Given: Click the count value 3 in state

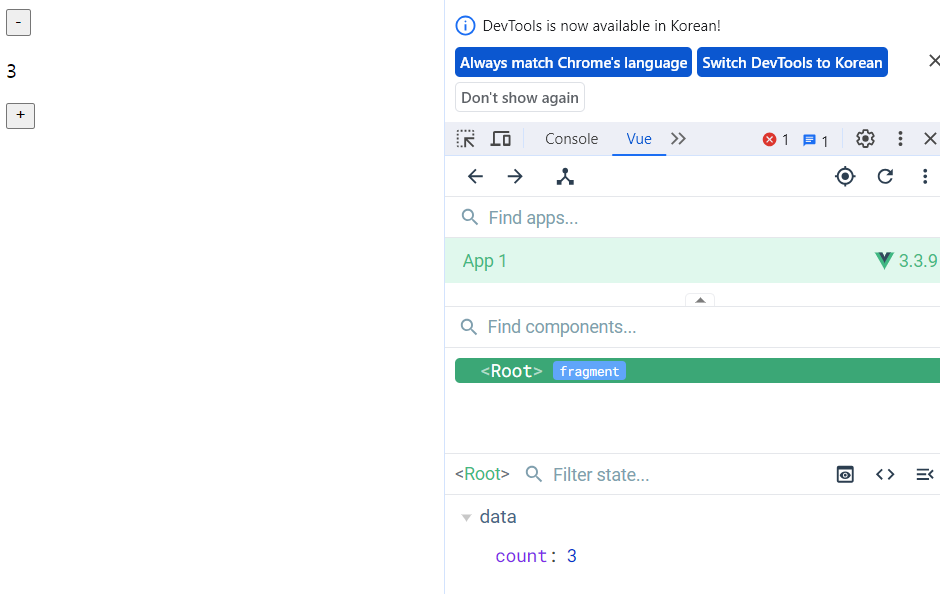Looking at the screenshot, I should [x=571, y=556].
